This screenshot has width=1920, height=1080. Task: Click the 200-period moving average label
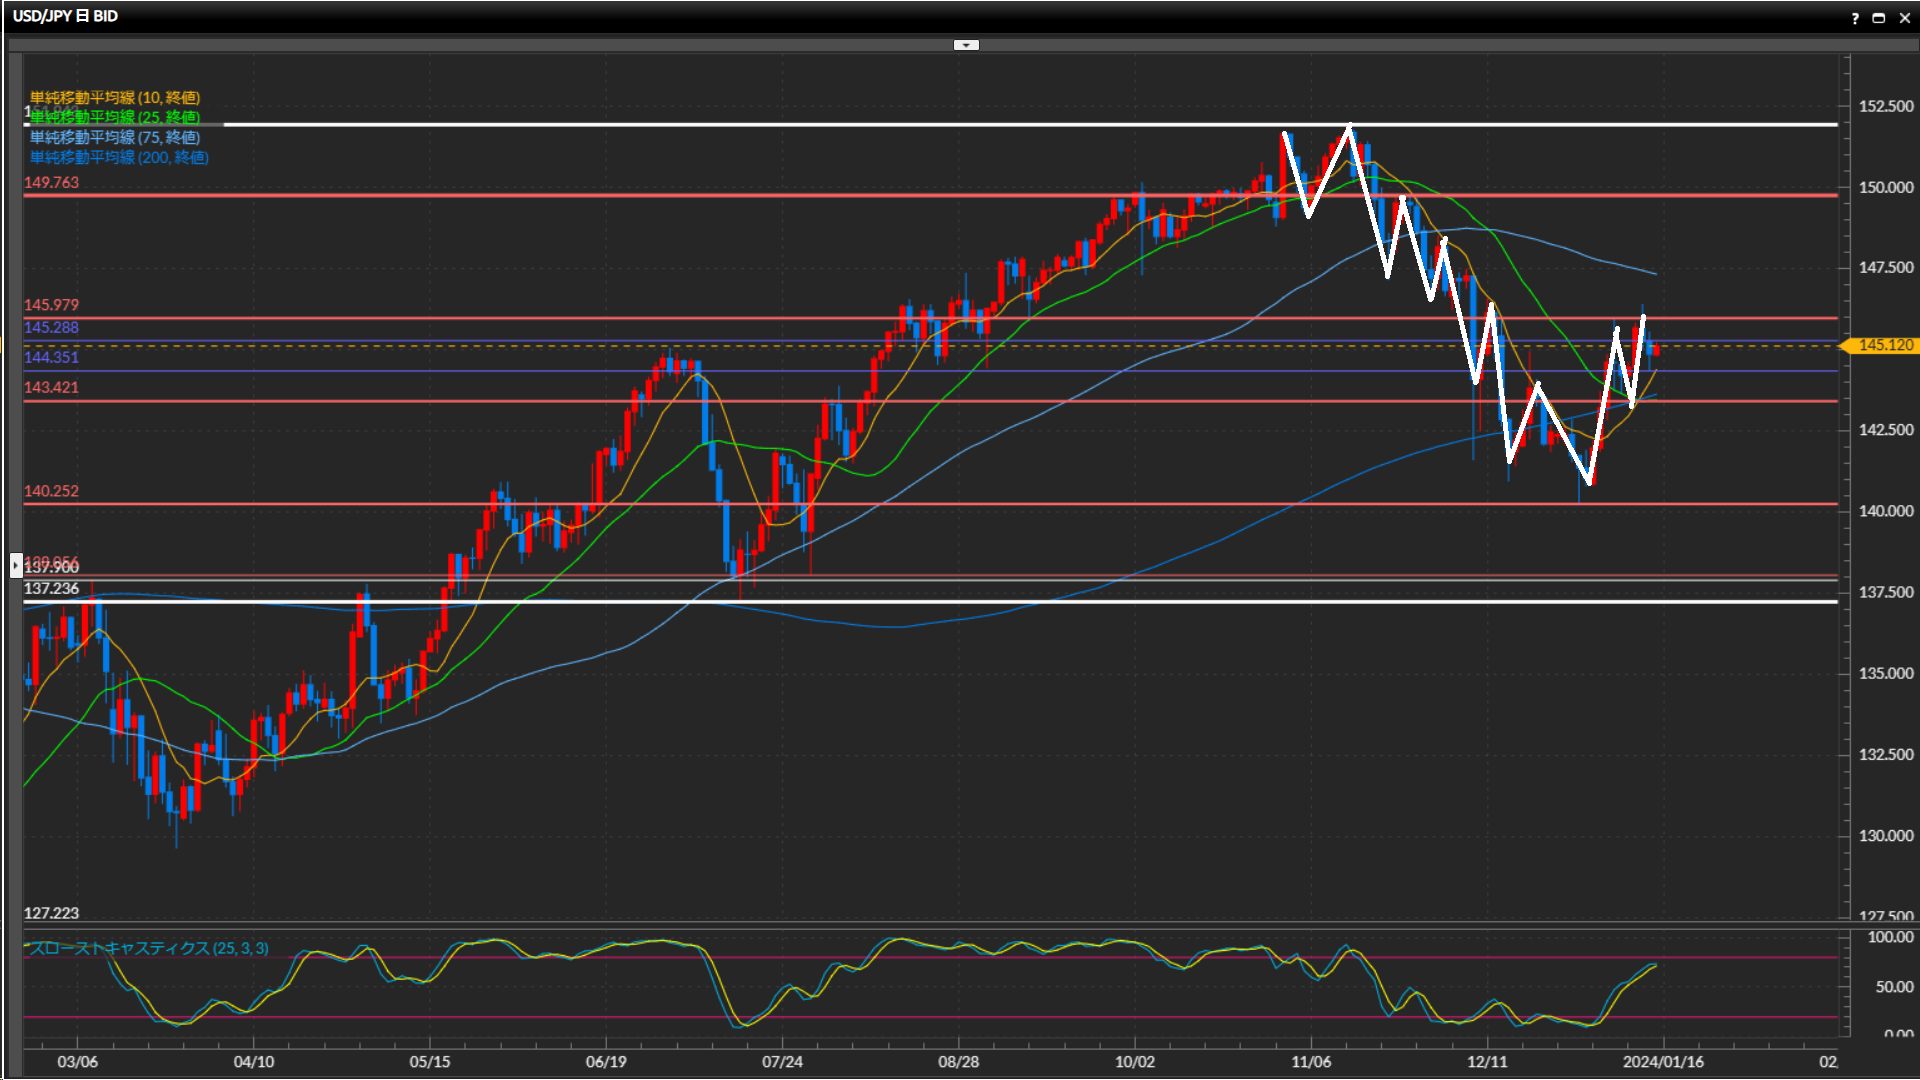[119, 157]
